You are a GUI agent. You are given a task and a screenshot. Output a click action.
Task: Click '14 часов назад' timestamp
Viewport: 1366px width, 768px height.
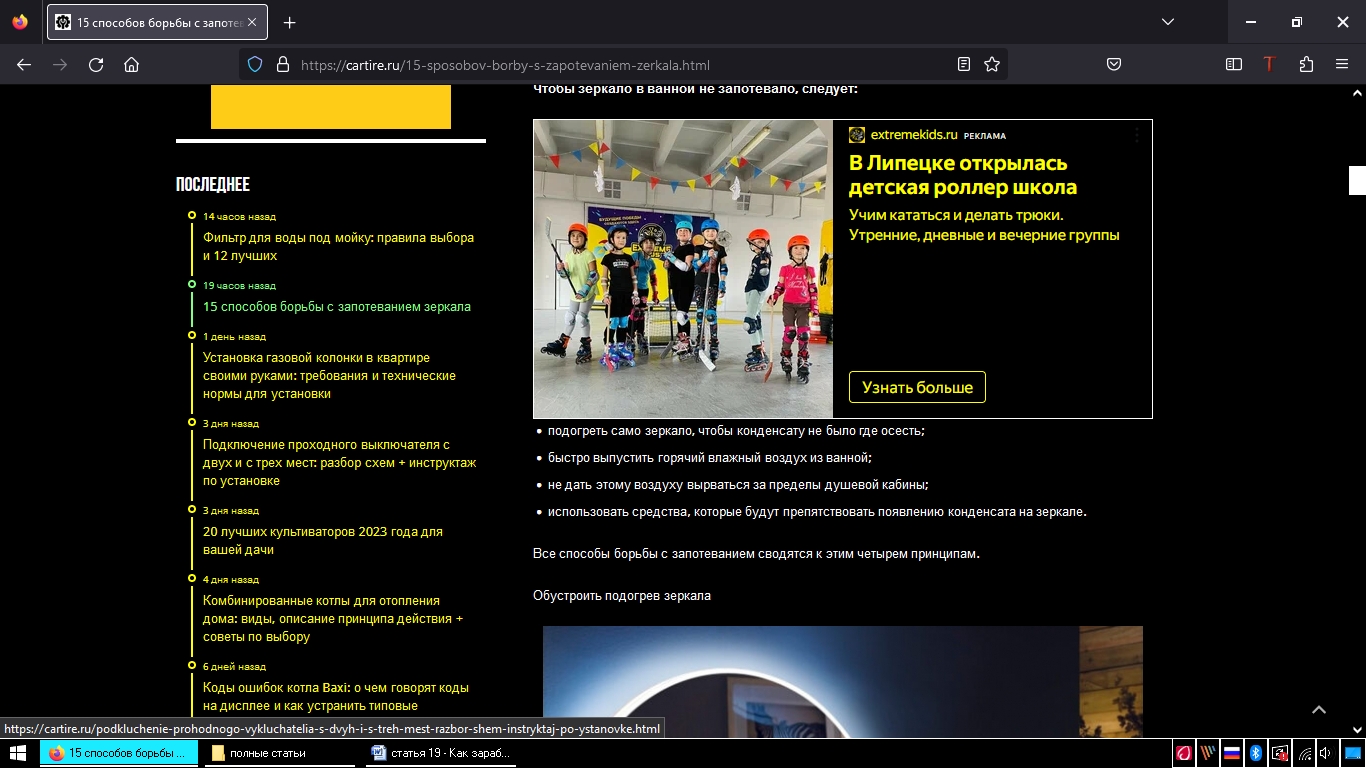(239, 216)
